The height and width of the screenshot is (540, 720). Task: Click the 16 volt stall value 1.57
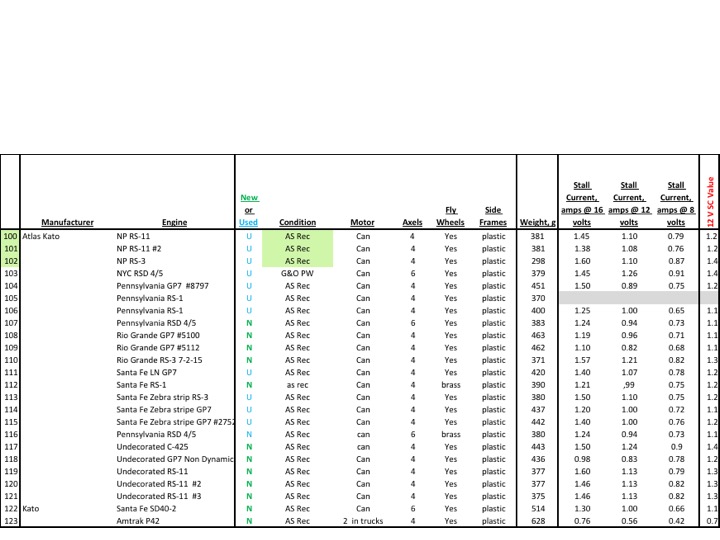[x=582, y=360]
